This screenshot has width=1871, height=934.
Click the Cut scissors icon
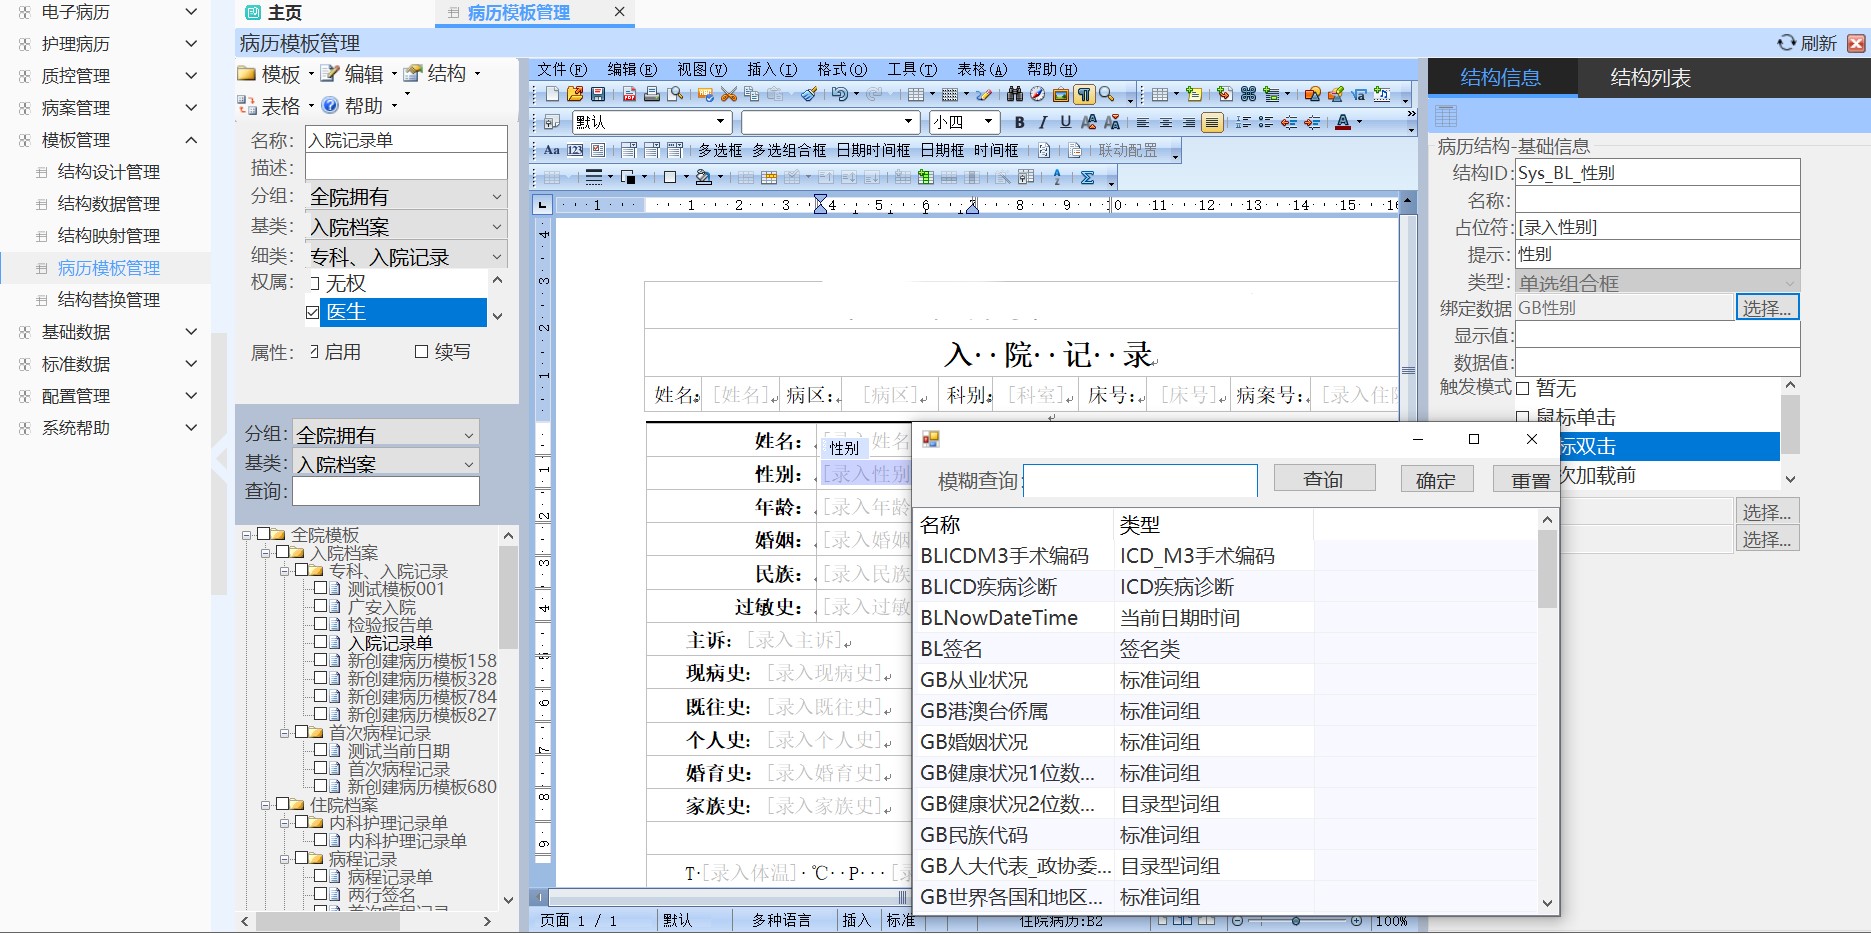(x=729, y=94)
